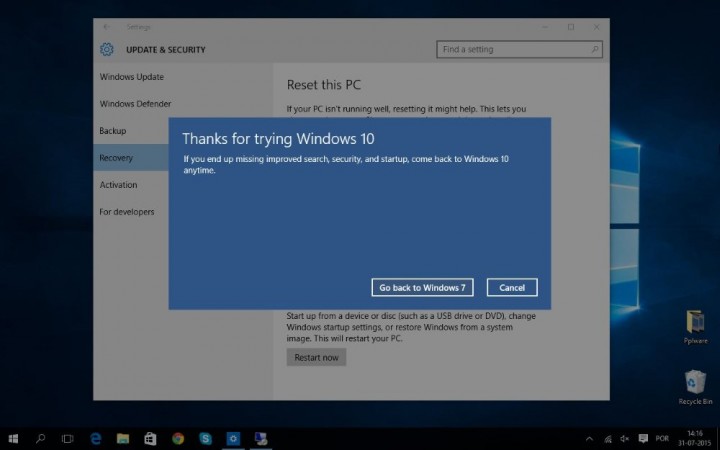Open File Explorer from taskbar
This screenshot has width=720, height=450.
coord(123,439)
